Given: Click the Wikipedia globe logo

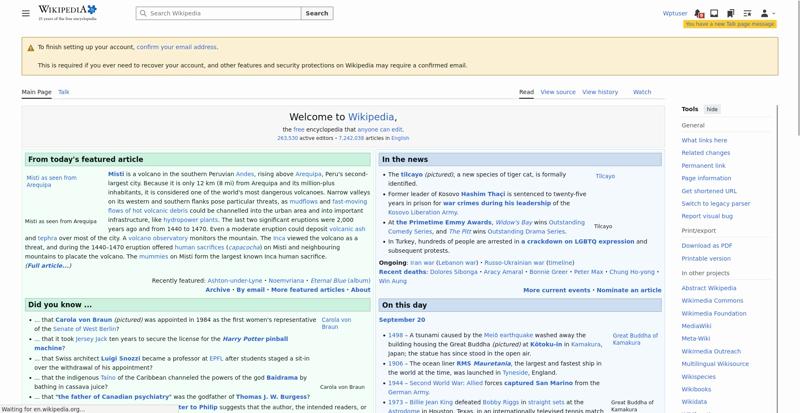Looking at the screenshot, I should 67,13.
